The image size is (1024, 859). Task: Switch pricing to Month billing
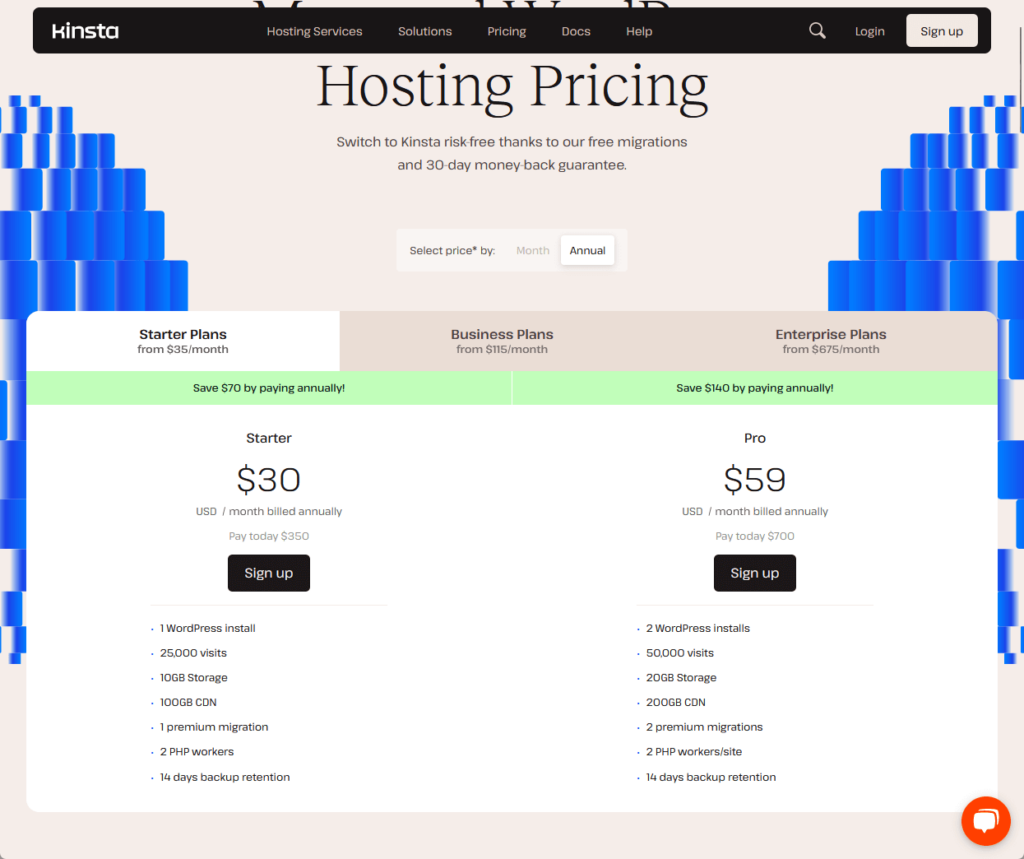point(532,250)
